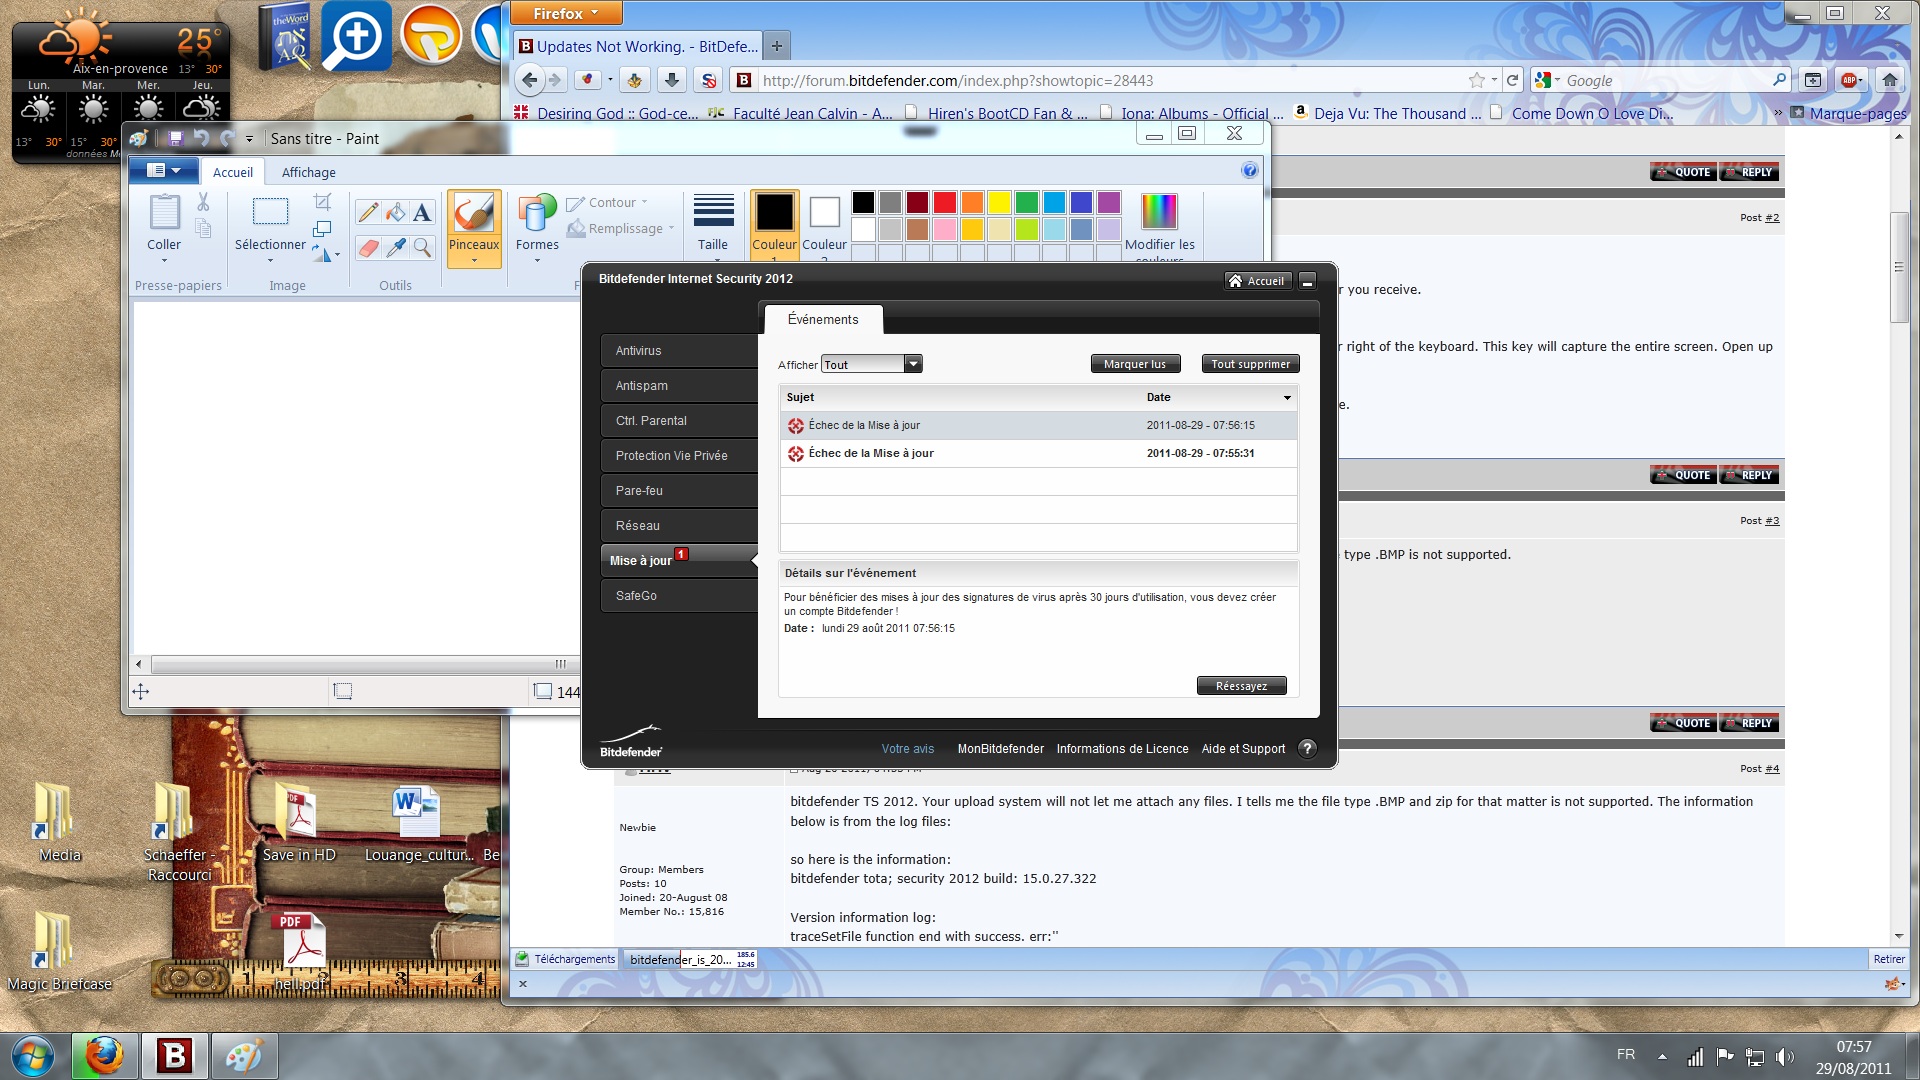Switch to the Accueil ribbon tab in Paint
This screenshot has width=1920, height=1080.
pyautogui.click(x=233, y=172)
